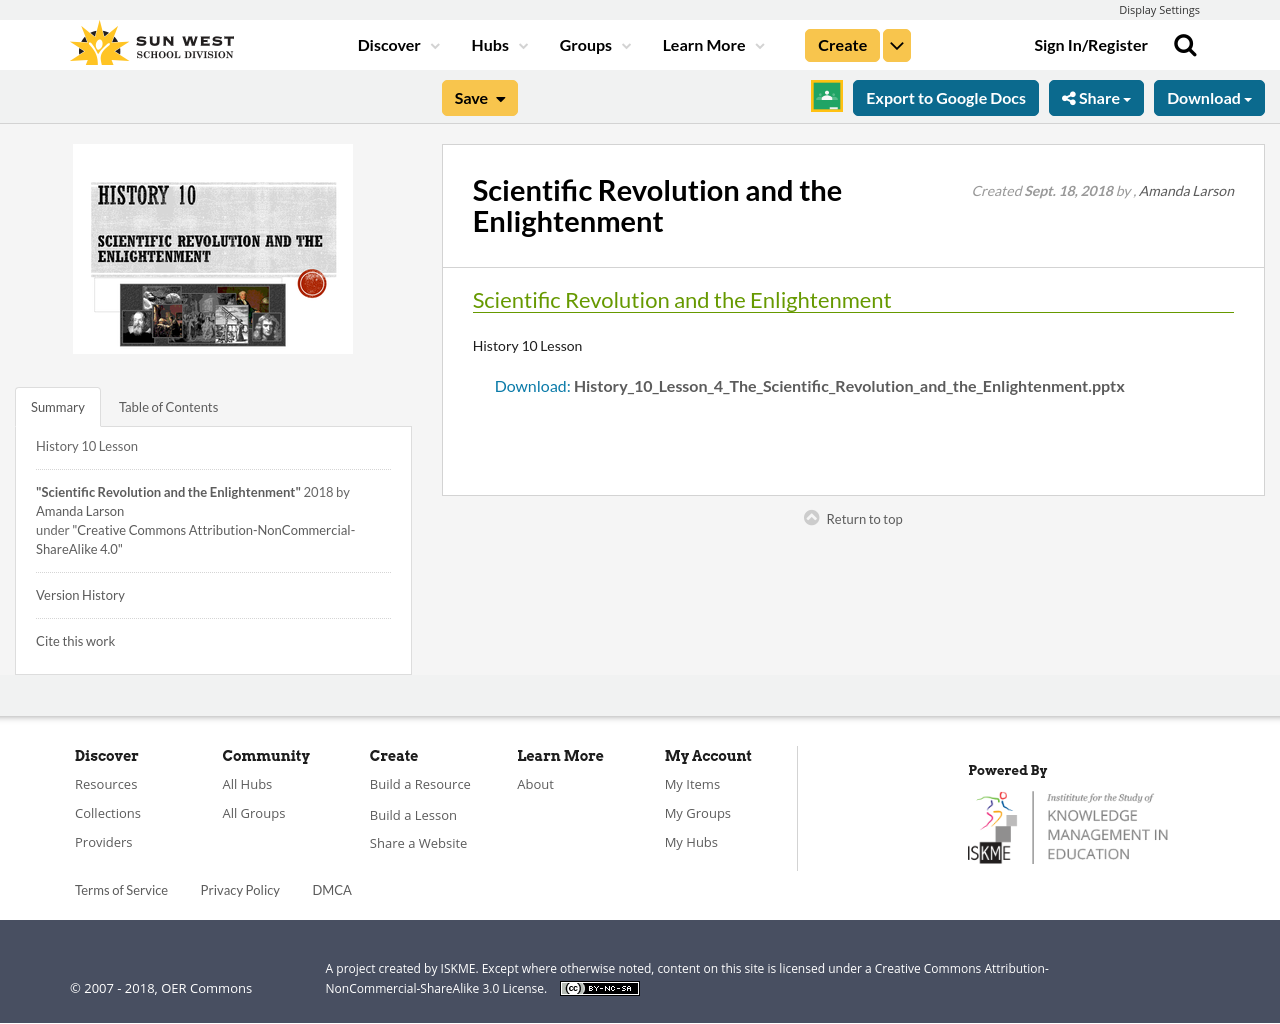
Task: Click the Creative Commons BY-NC-SA license icon
Action: pos(599,987)
